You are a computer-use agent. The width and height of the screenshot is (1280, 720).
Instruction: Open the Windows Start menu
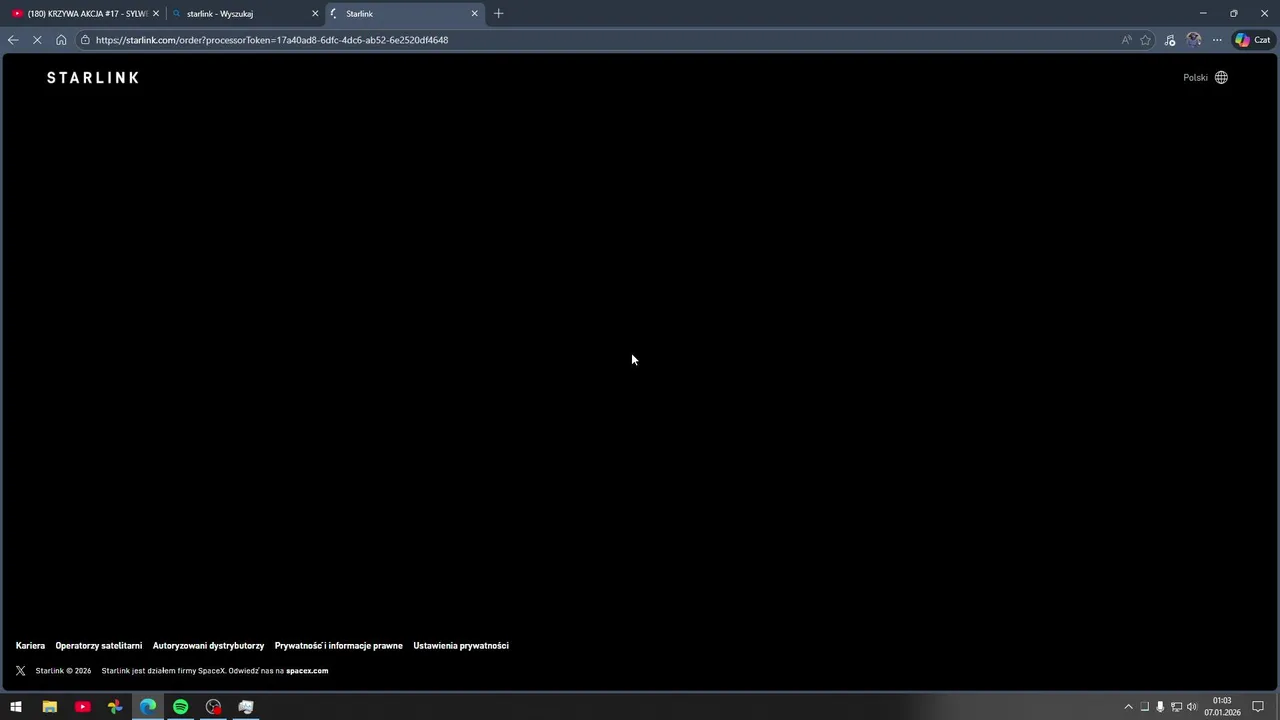(x=16, y=707)
